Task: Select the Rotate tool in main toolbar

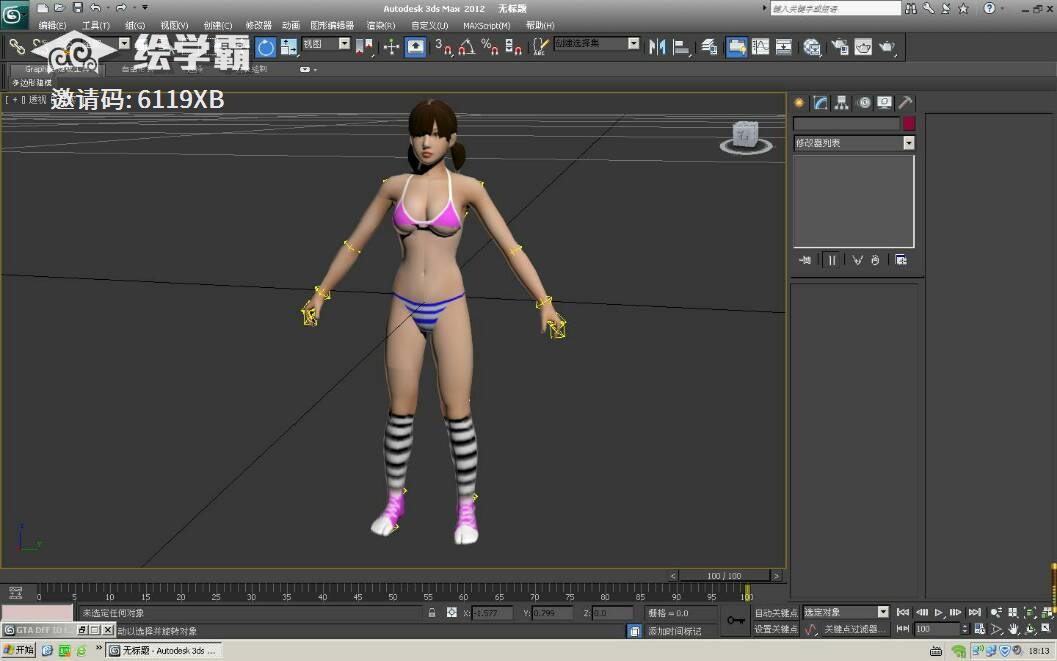Action: click(x=266, y=47)
